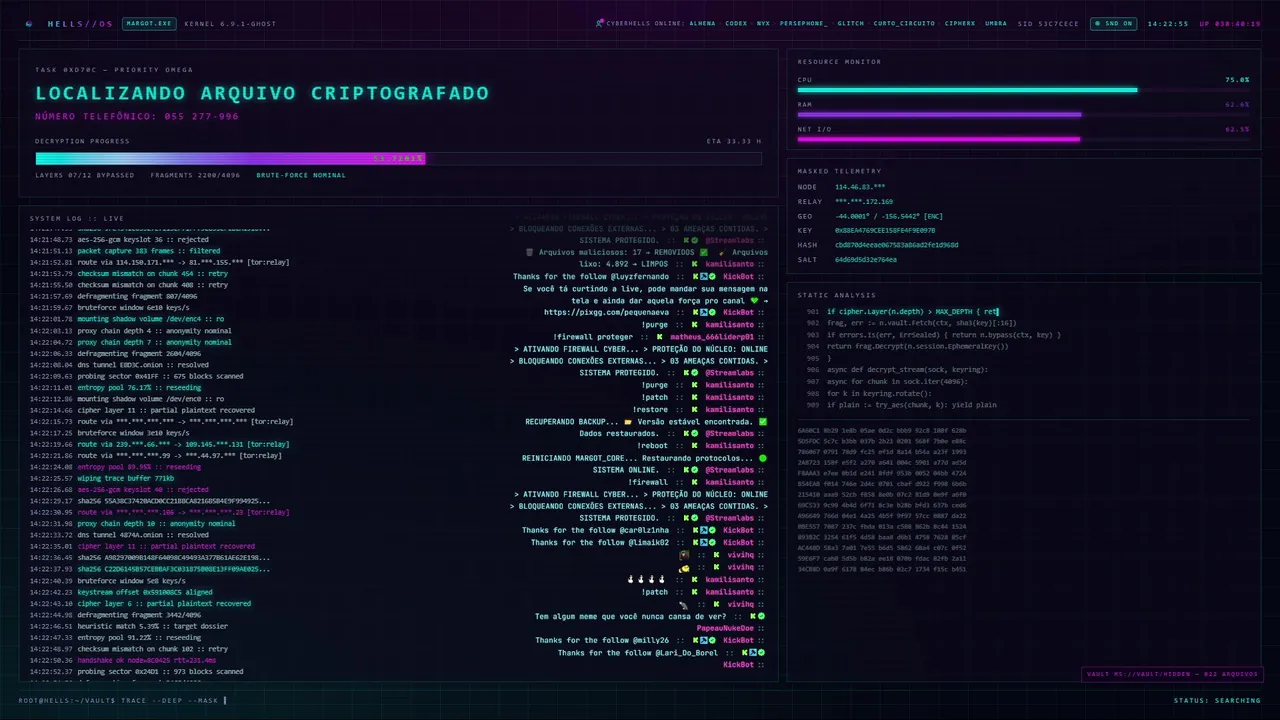Click the BRUTE-FORCE NOMINAL status
Screen dimensions: 1280x720
[x=301, y=175]
